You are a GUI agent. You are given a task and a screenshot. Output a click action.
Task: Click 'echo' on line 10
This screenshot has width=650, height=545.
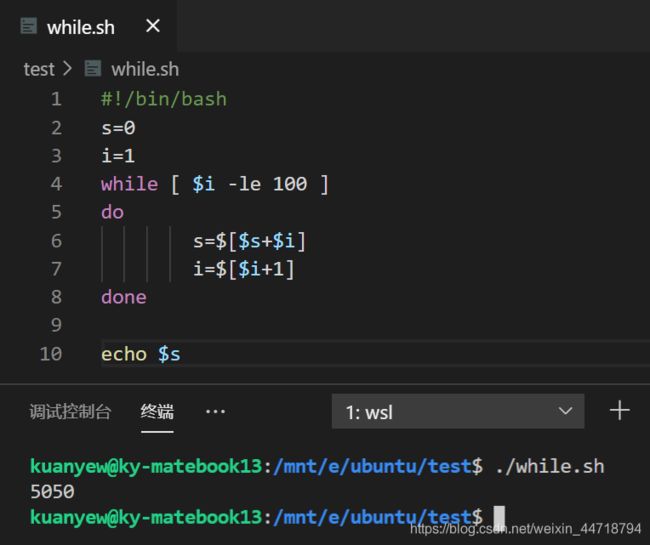coord(124,354)
